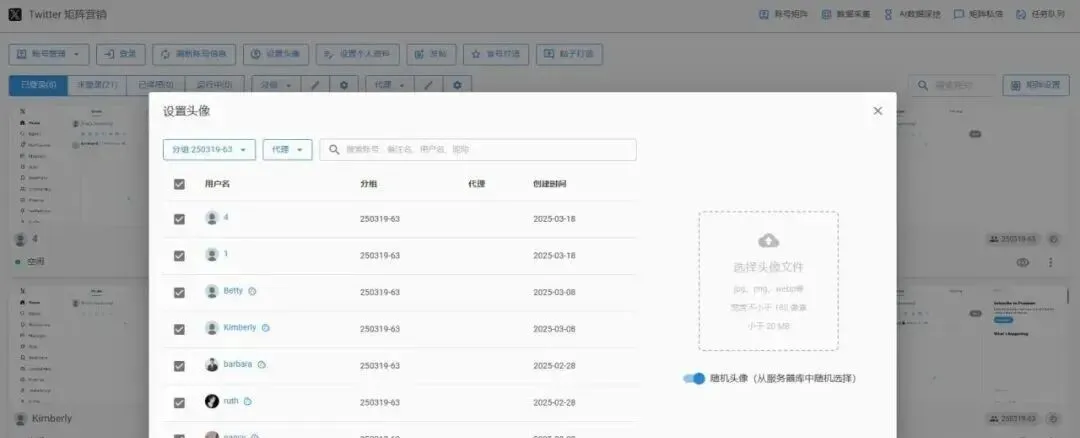Open the 矩阵设置 button at top right

[1036, 85]
